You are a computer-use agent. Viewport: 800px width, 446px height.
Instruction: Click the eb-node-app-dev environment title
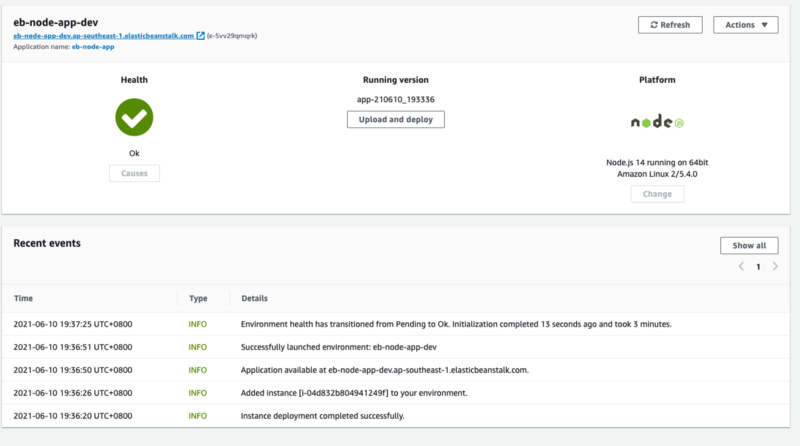coord(56,22)
